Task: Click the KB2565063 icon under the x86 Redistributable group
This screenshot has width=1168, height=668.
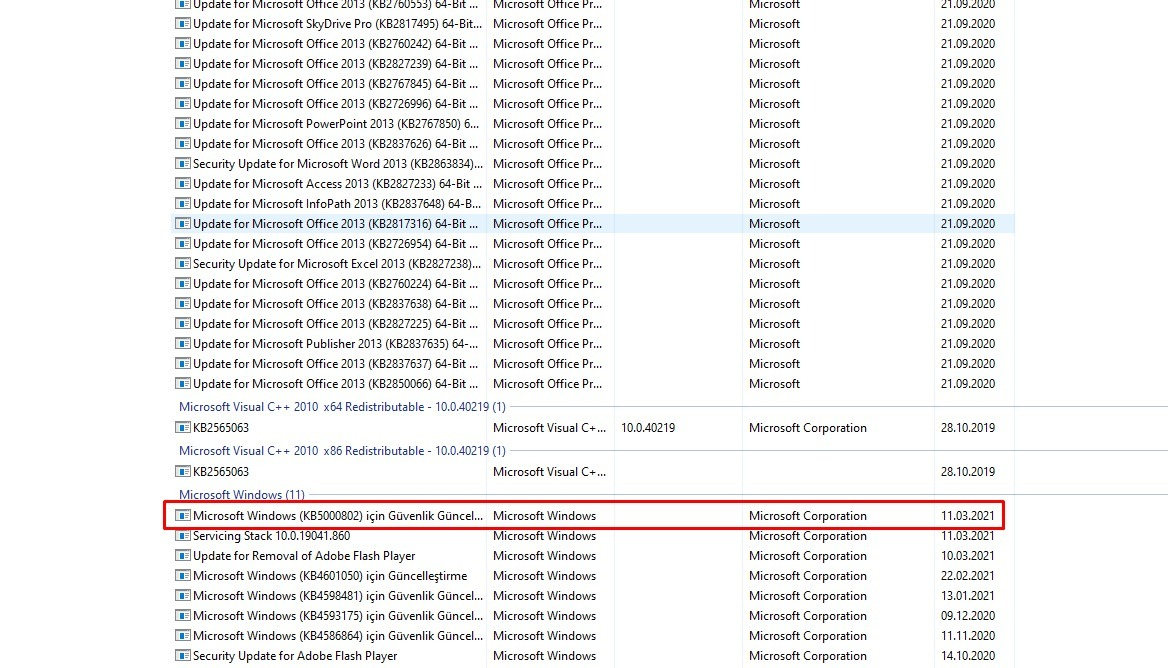Action: 182,471
